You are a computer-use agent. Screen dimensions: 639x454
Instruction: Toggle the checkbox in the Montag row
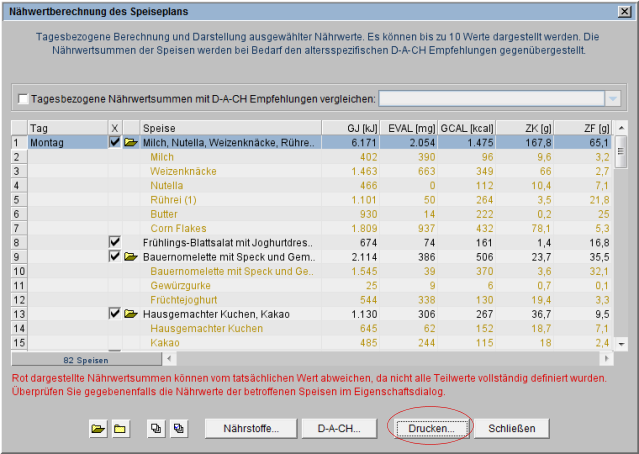(114, 143)
